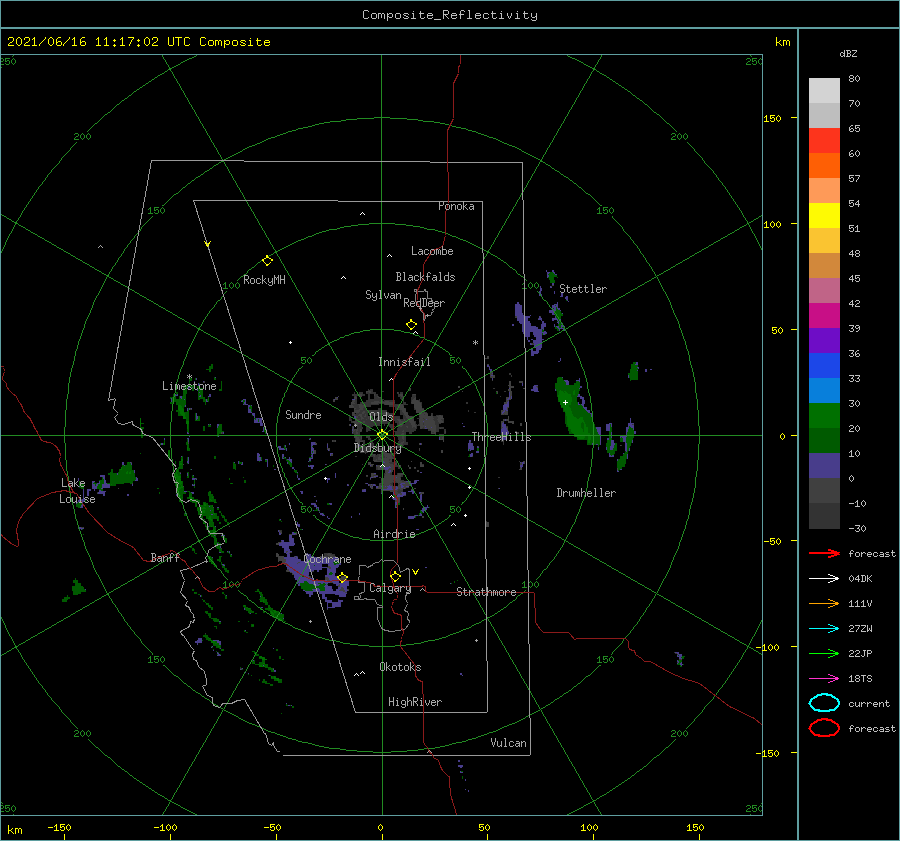Click the Cochrane town label

[327, 559]
